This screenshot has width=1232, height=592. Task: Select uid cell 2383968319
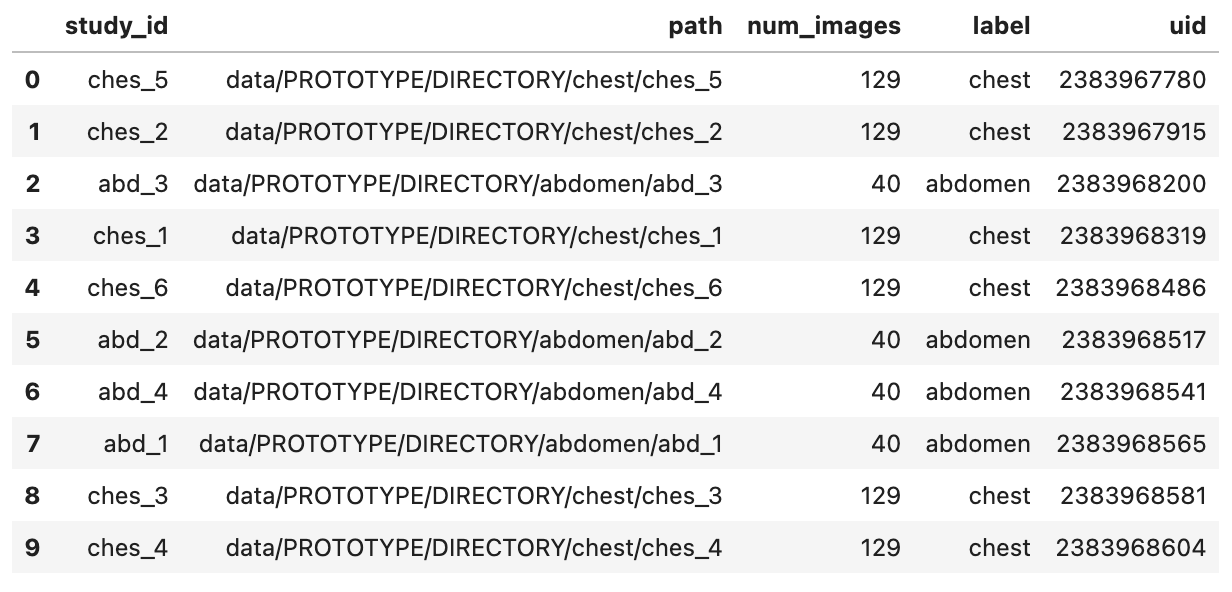pos(1133,236)
